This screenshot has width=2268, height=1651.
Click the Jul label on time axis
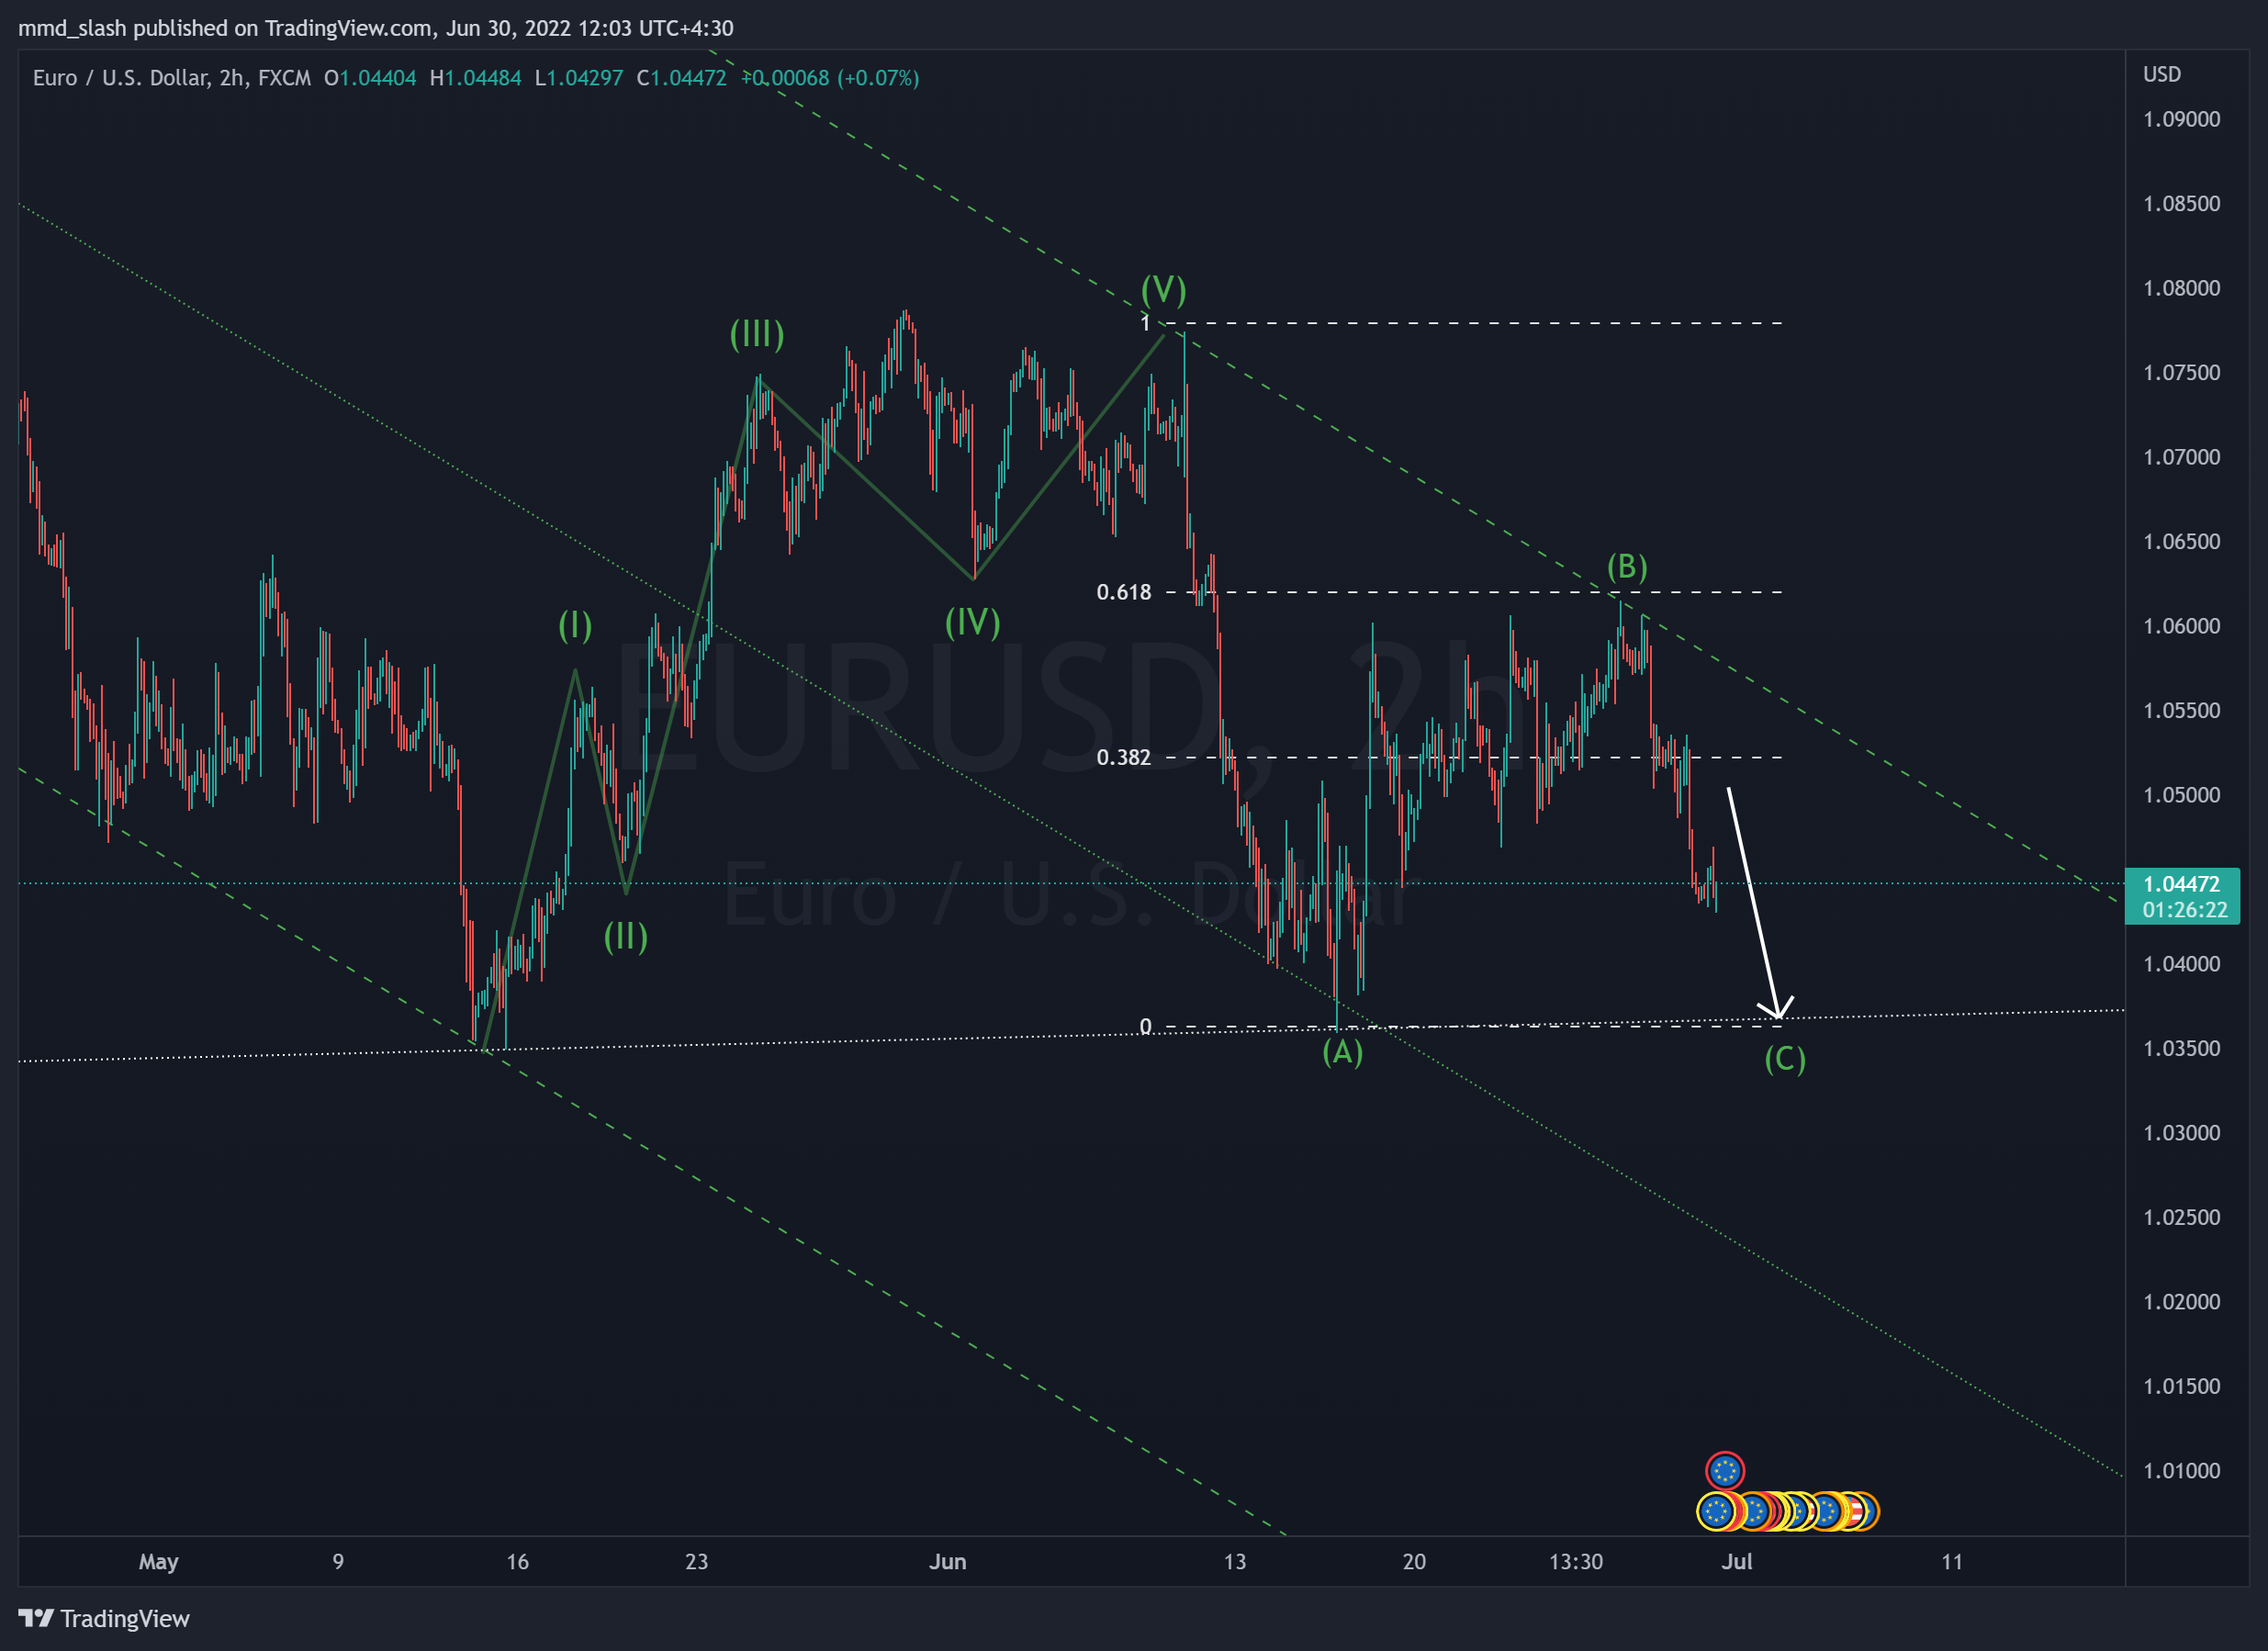tap(1737, 1562)
